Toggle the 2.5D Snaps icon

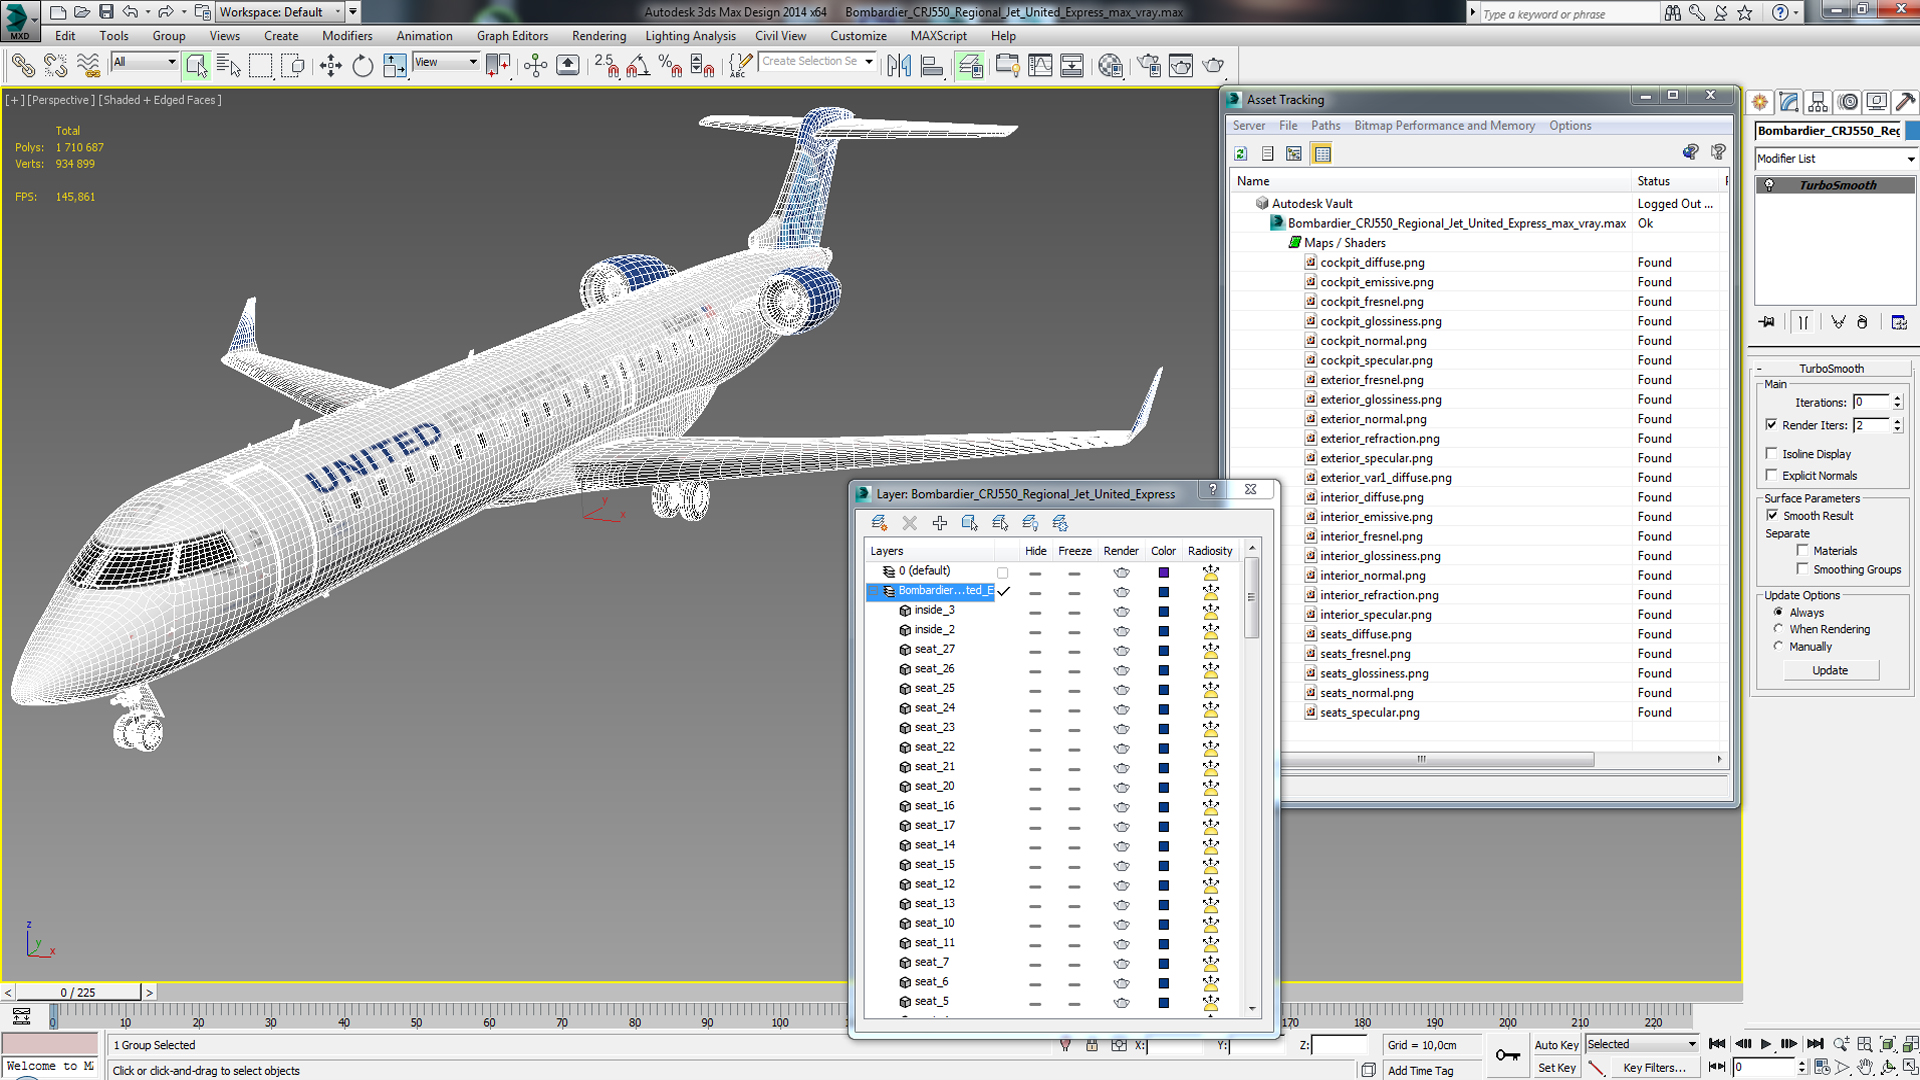coord(606,66)
